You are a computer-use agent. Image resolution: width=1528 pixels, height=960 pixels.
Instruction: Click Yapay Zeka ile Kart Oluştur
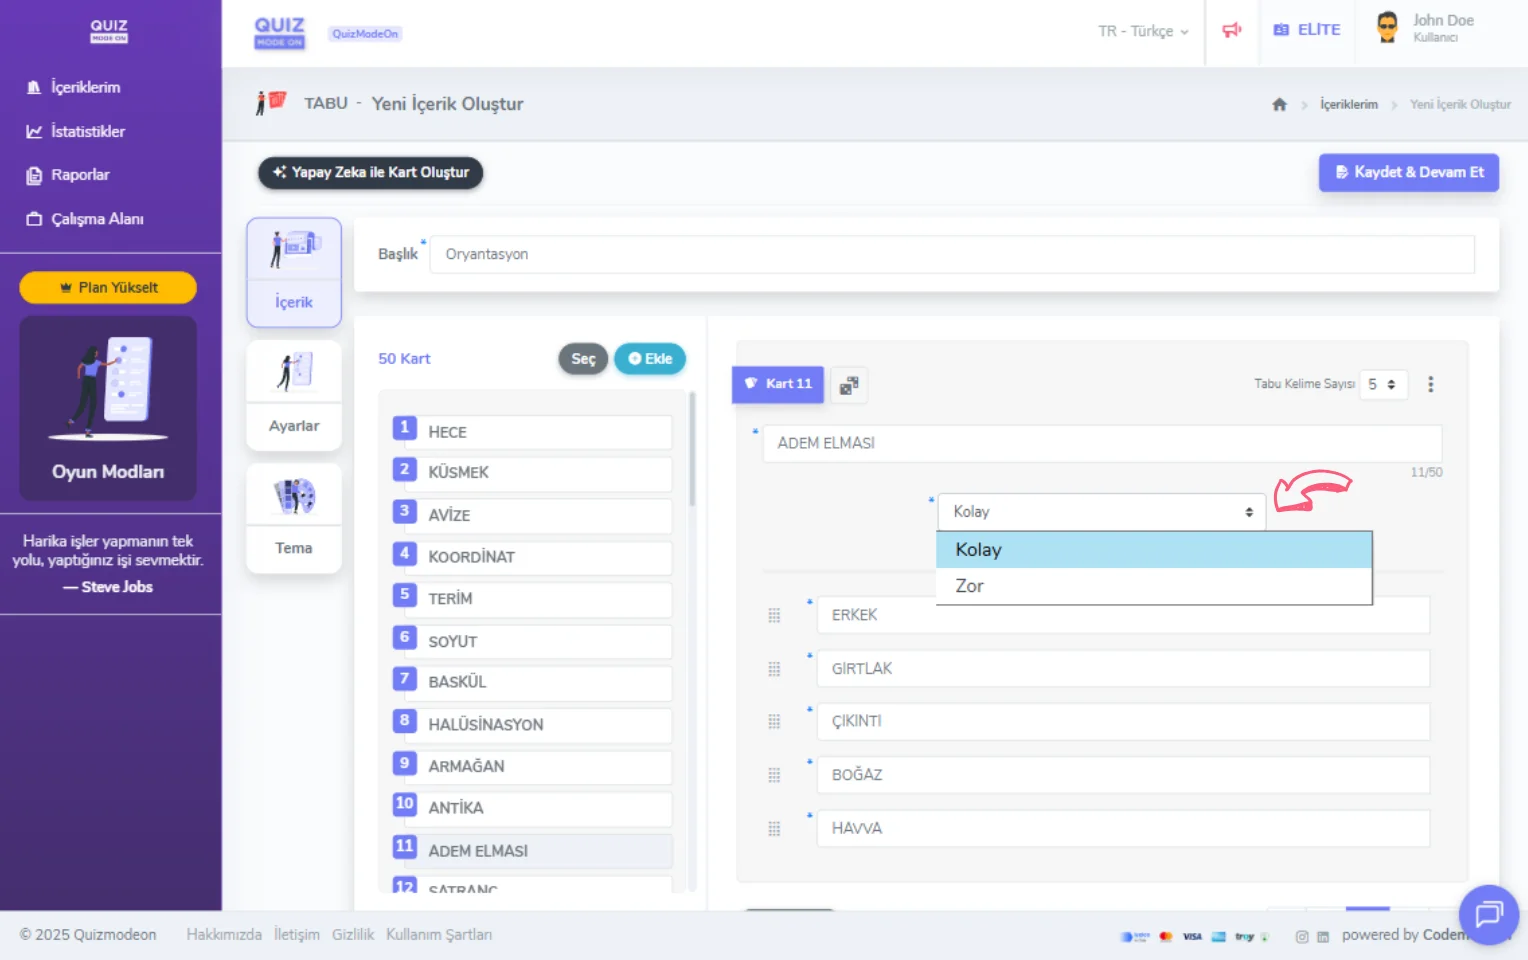(371, 173)
